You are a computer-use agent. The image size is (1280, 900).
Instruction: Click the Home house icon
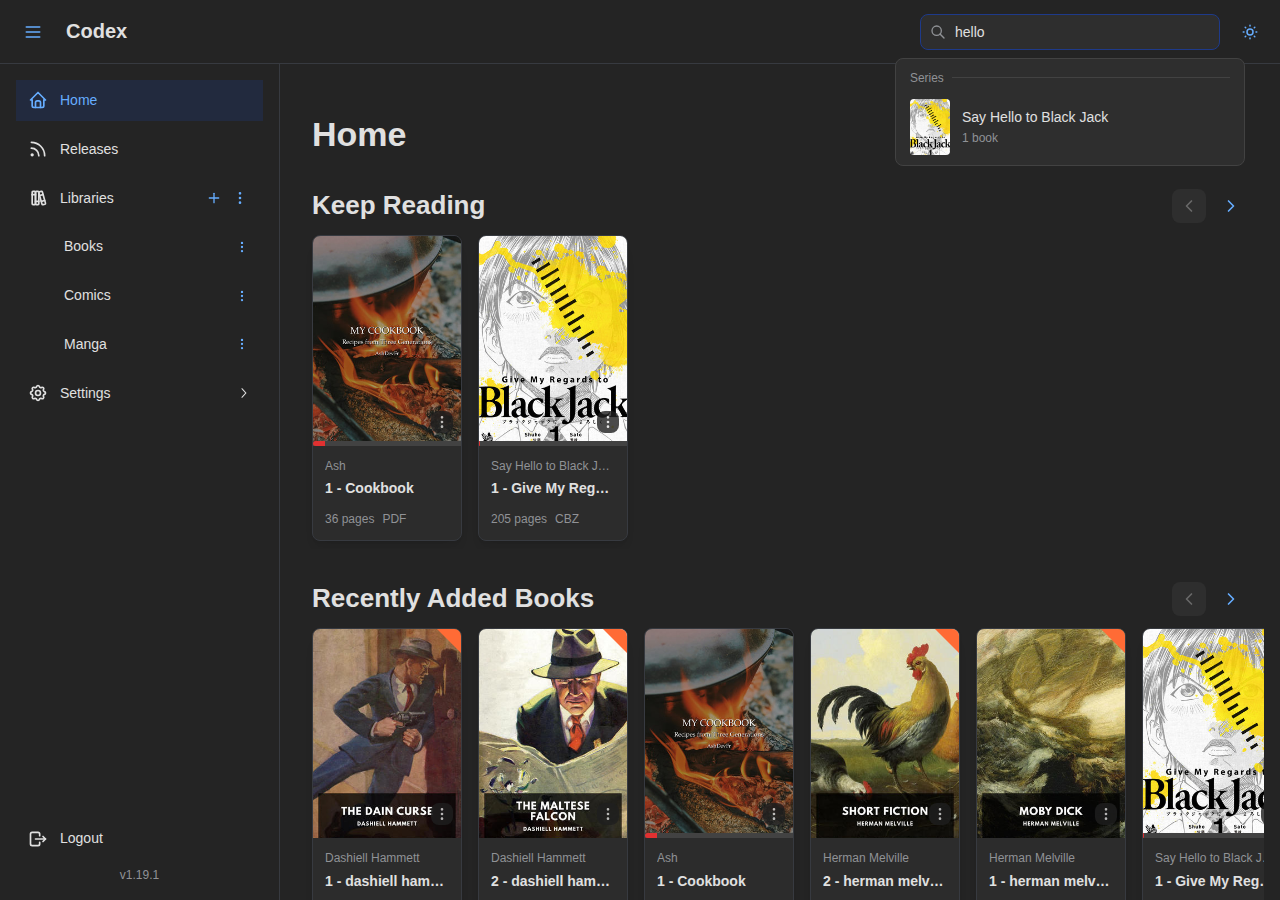(x=38, y=100)
